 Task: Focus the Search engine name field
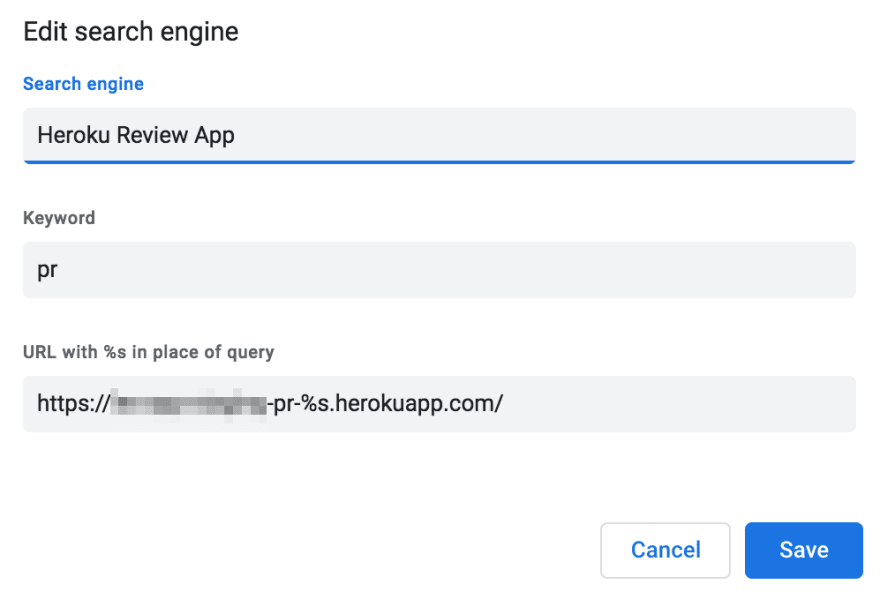(x=439, y=136)
